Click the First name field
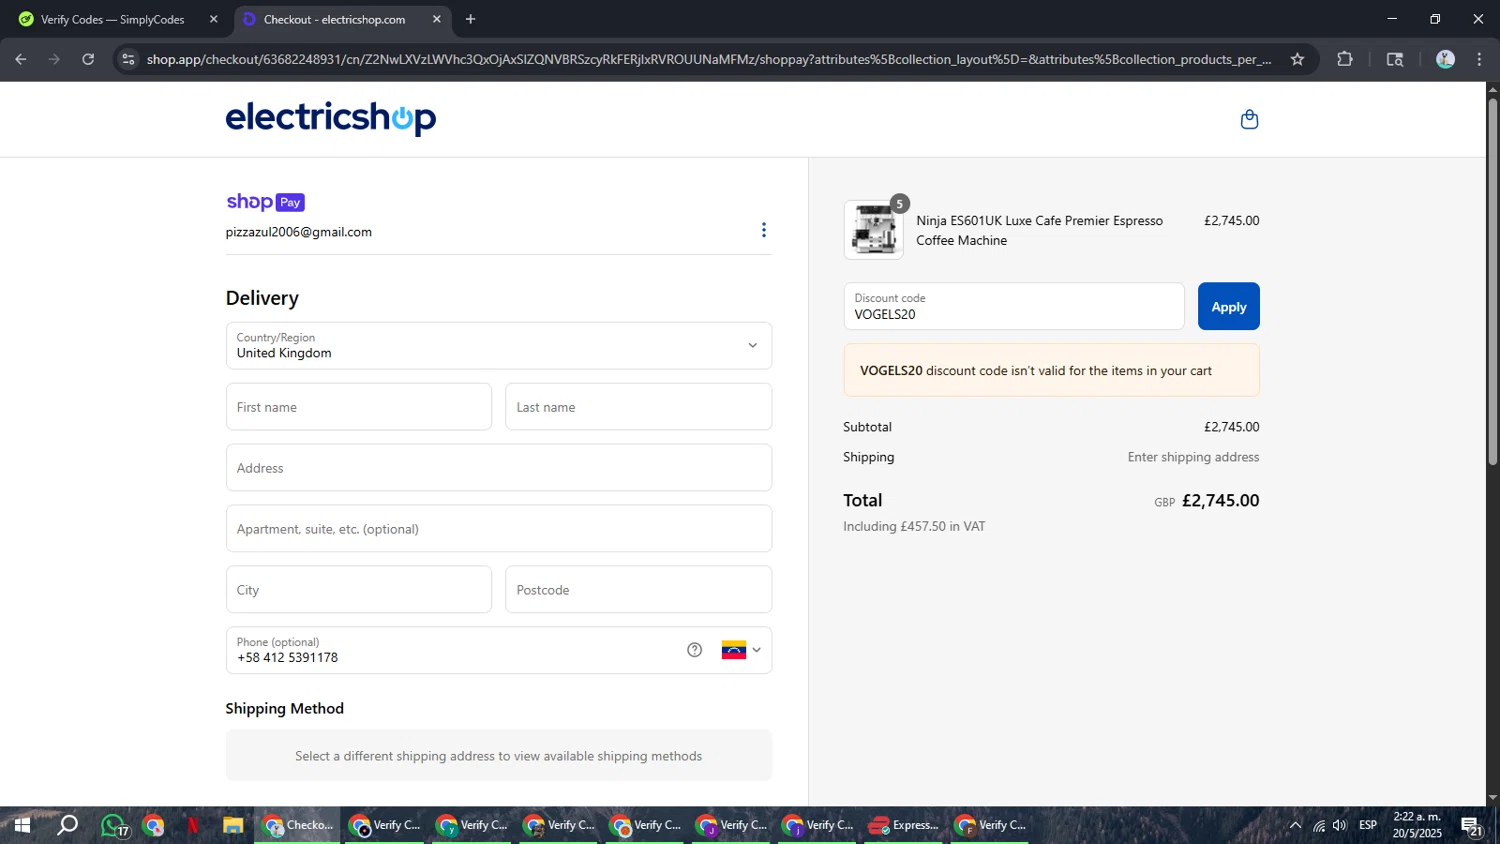Image resolution: width=1500 pixels, height=844 pixels. pyautogui.click(x=359, y=407)
